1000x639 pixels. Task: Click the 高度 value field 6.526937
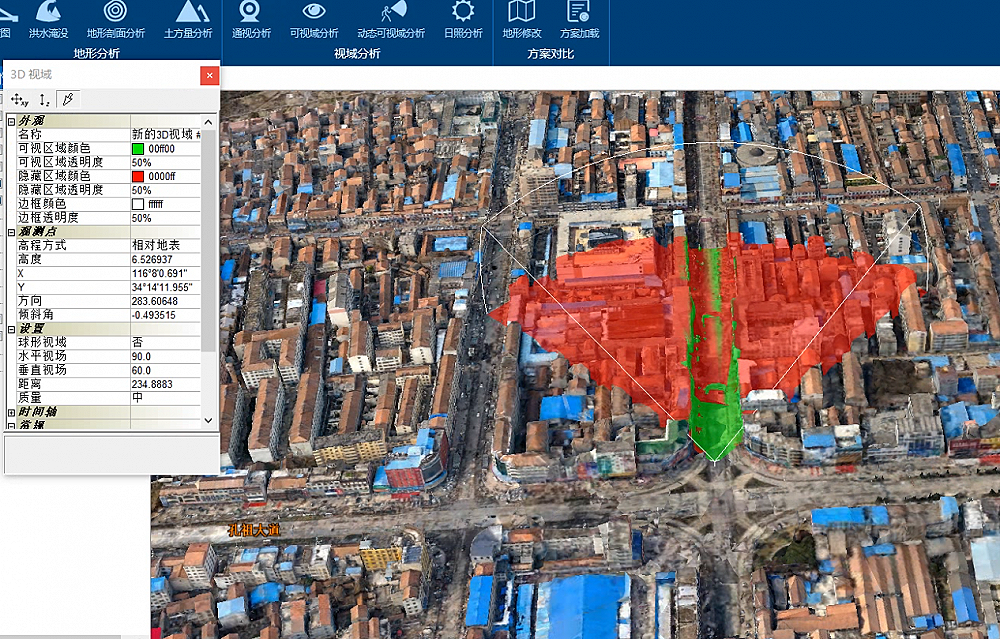(165, 259)
